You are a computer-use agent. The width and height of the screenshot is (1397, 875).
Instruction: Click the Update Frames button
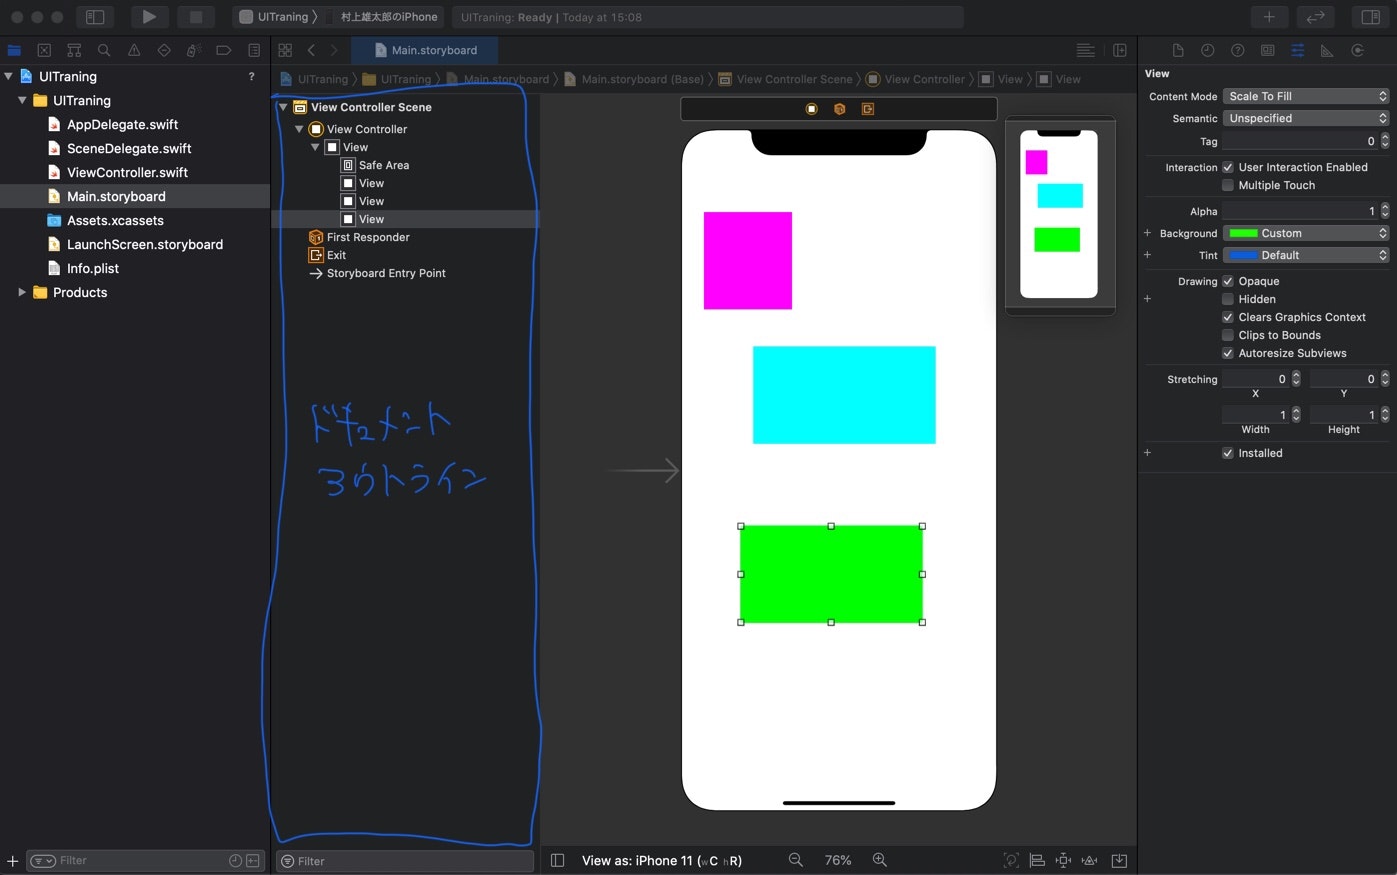pos(1011,860)
